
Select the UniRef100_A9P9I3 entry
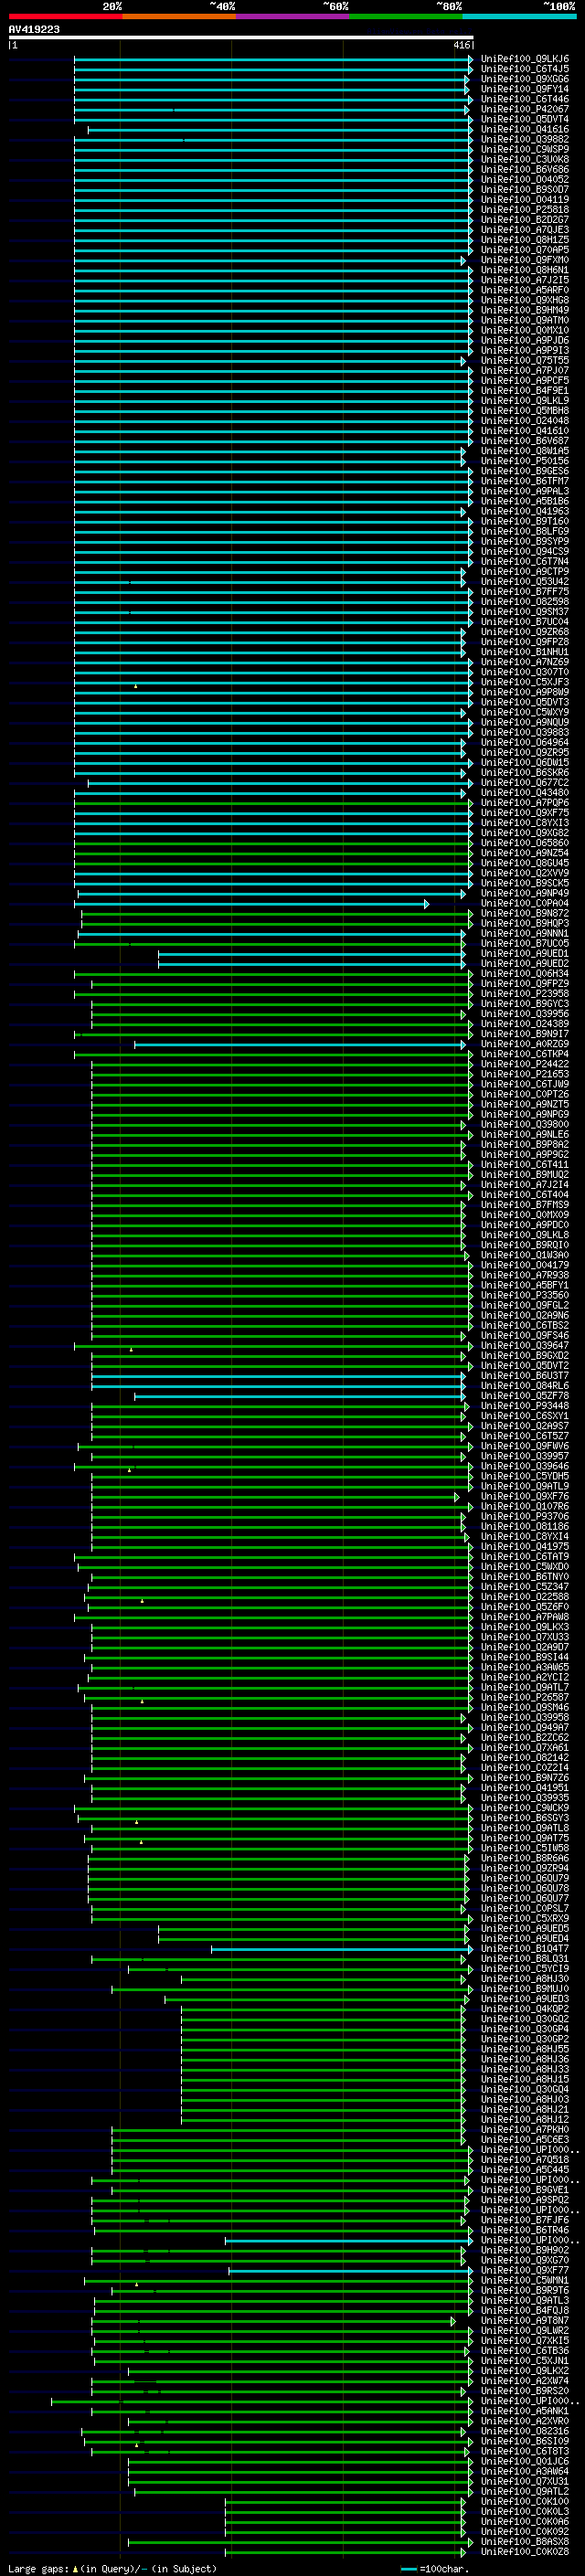(525, 350)
